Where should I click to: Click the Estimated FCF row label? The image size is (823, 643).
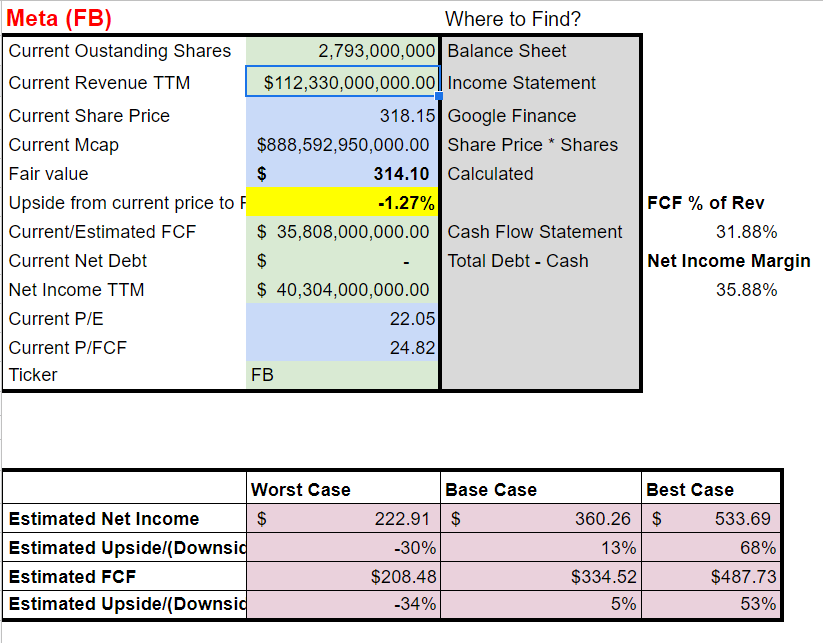[x=72, y=577]
